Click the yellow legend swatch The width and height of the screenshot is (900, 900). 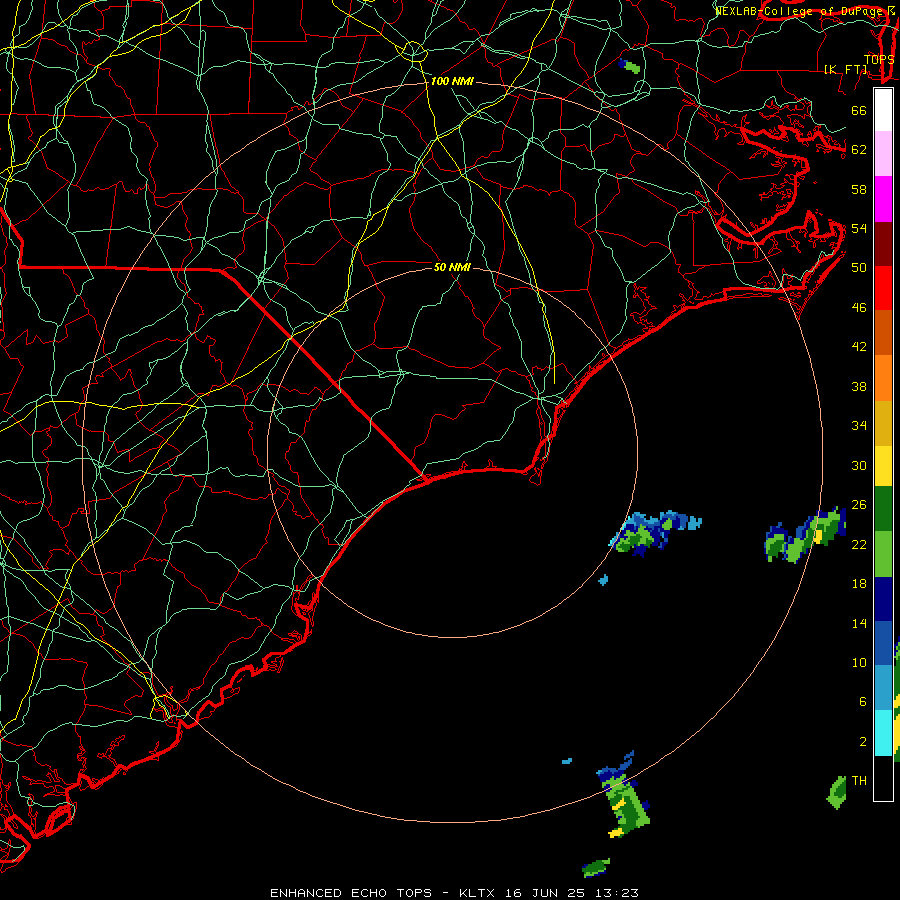tap(883, 466)
